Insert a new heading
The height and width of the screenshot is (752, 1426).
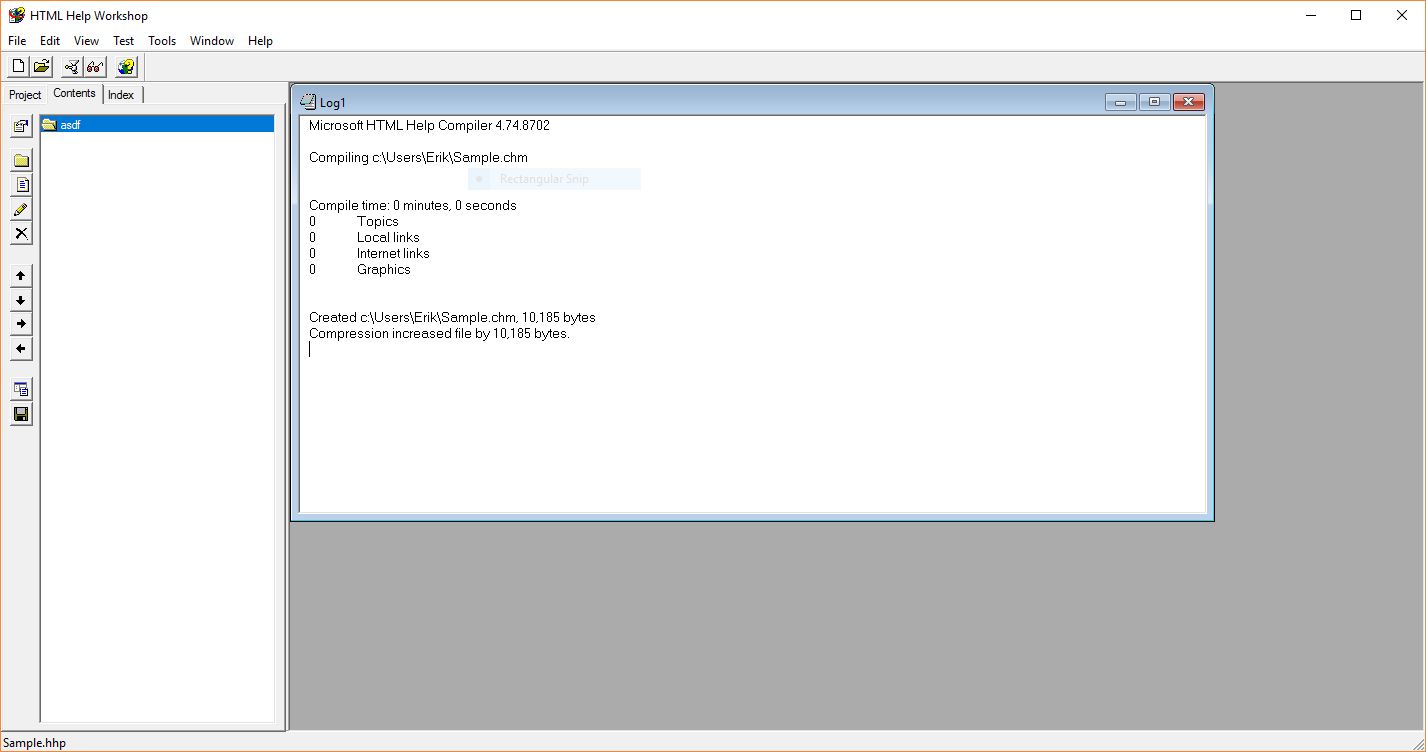[x=20, y=159]
